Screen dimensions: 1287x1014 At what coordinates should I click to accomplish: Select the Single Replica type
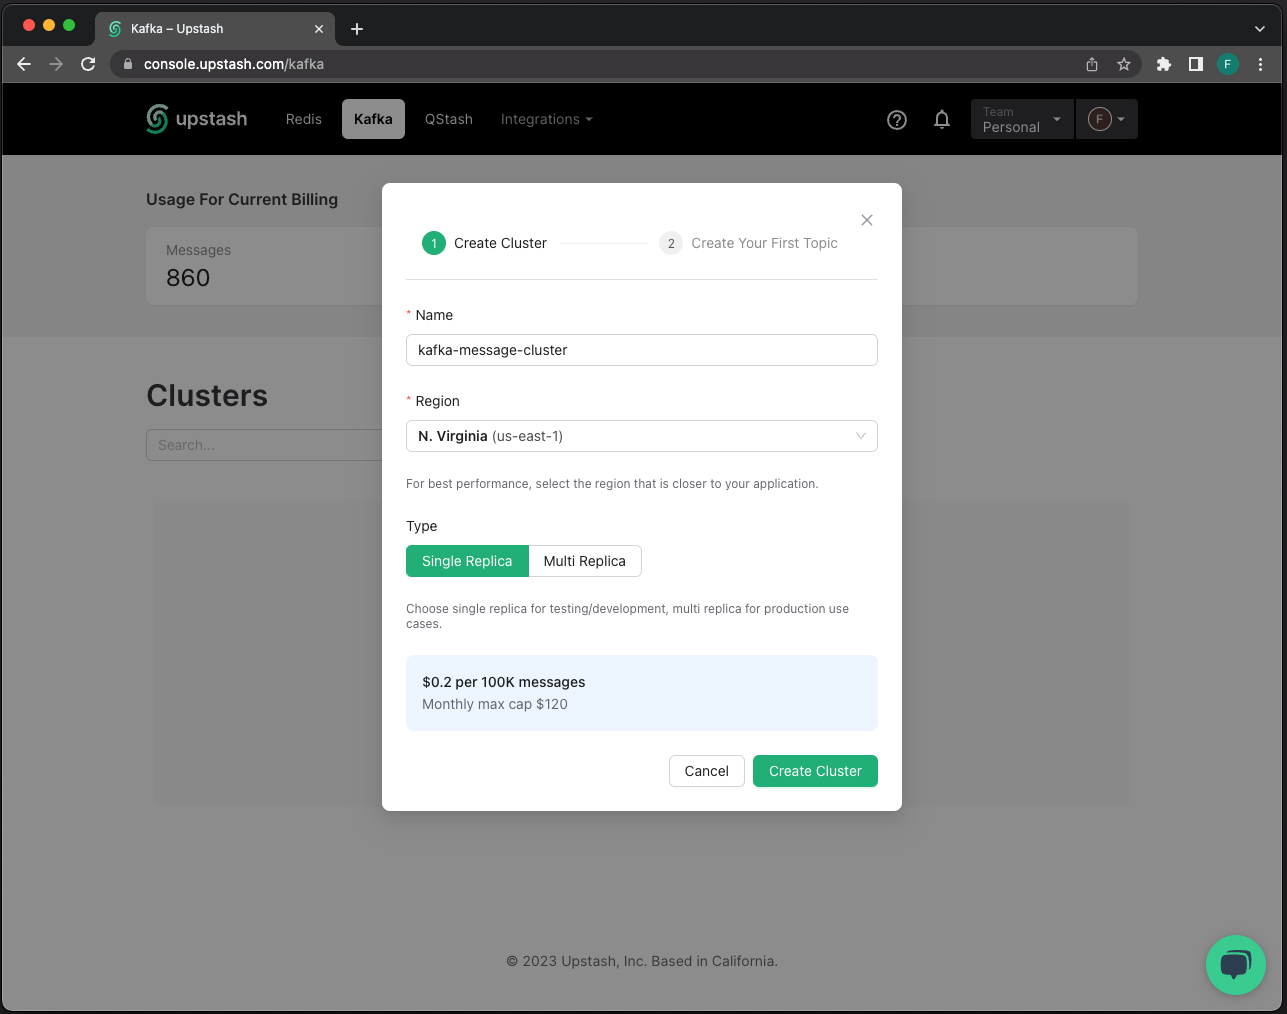pos(467,561)
